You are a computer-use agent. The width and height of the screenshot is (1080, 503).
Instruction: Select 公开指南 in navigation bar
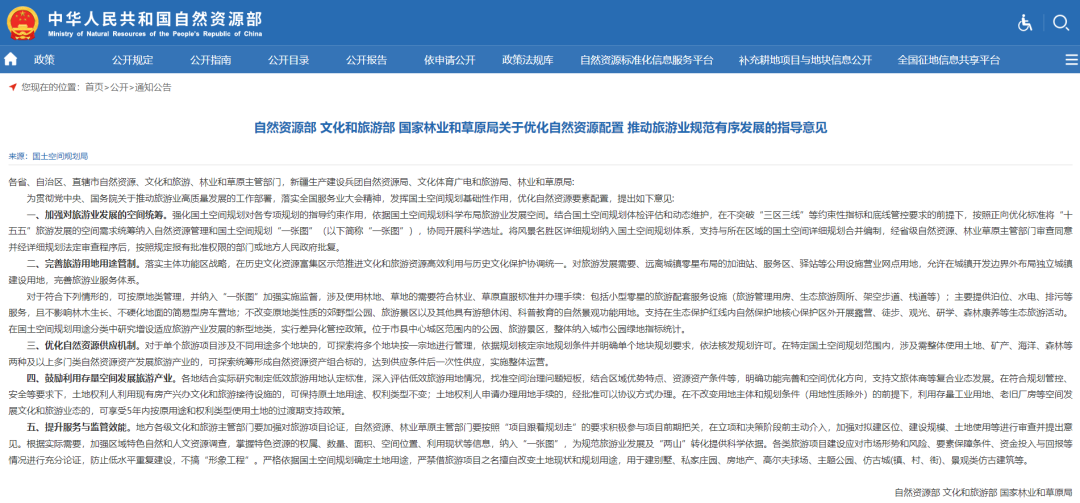[x=211, y=60]
